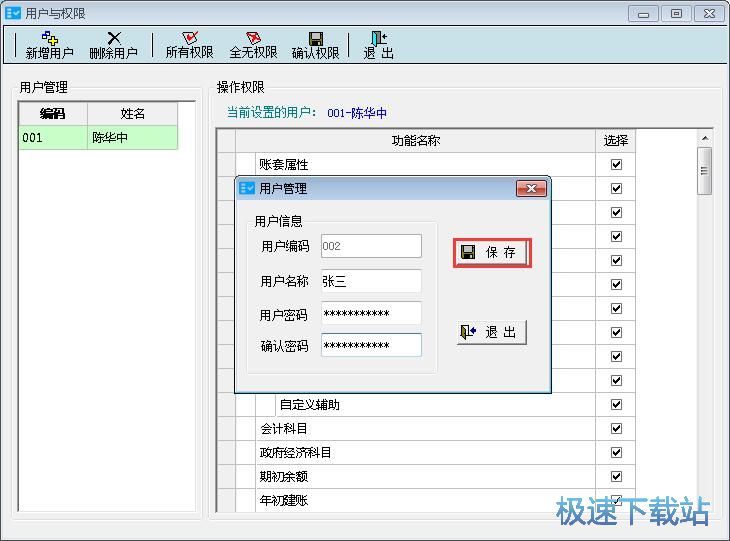Image resolution: width=730 pixels, height=541 pixels.
Task: Select the 期初余额 function row
Action: [x=426, y=476]
